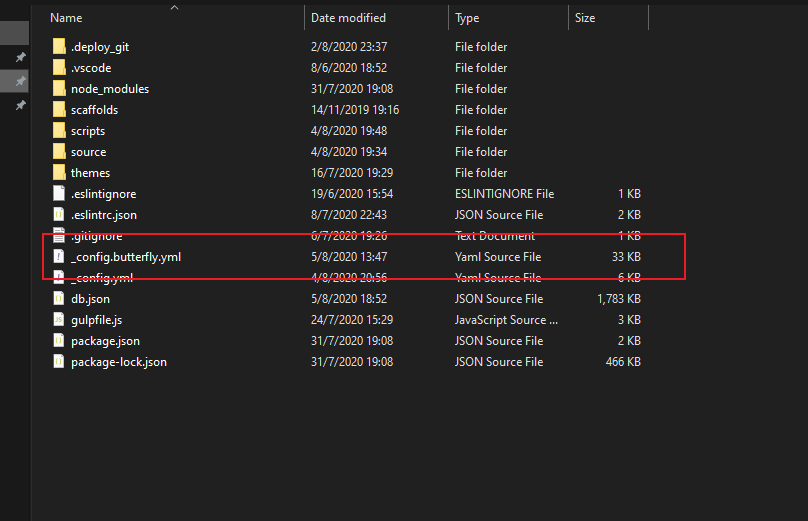Select the gulpfile.js file icon
The image size is (808, 521).
point(59,320)
